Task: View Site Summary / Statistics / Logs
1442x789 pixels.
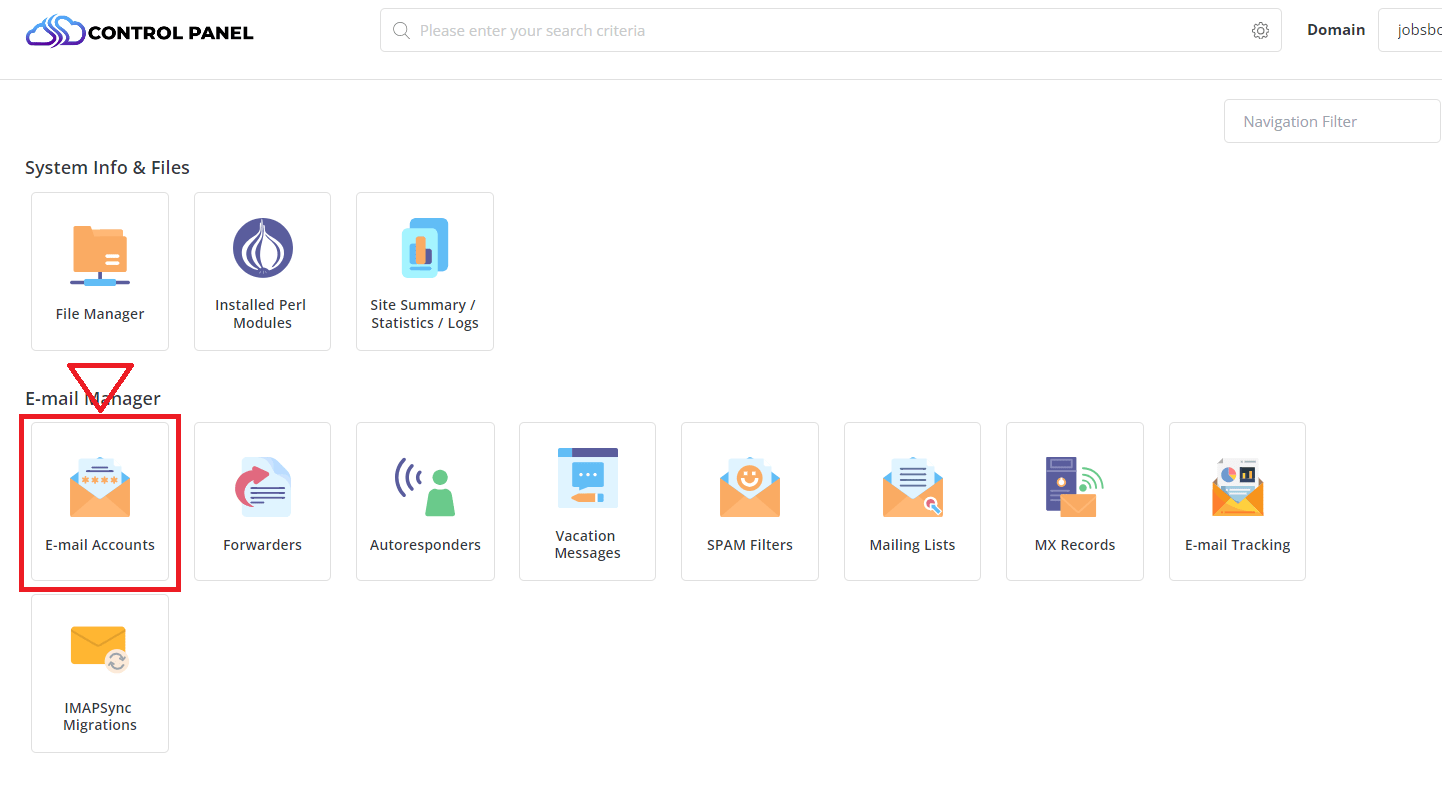Action: (x=424, y=270)
